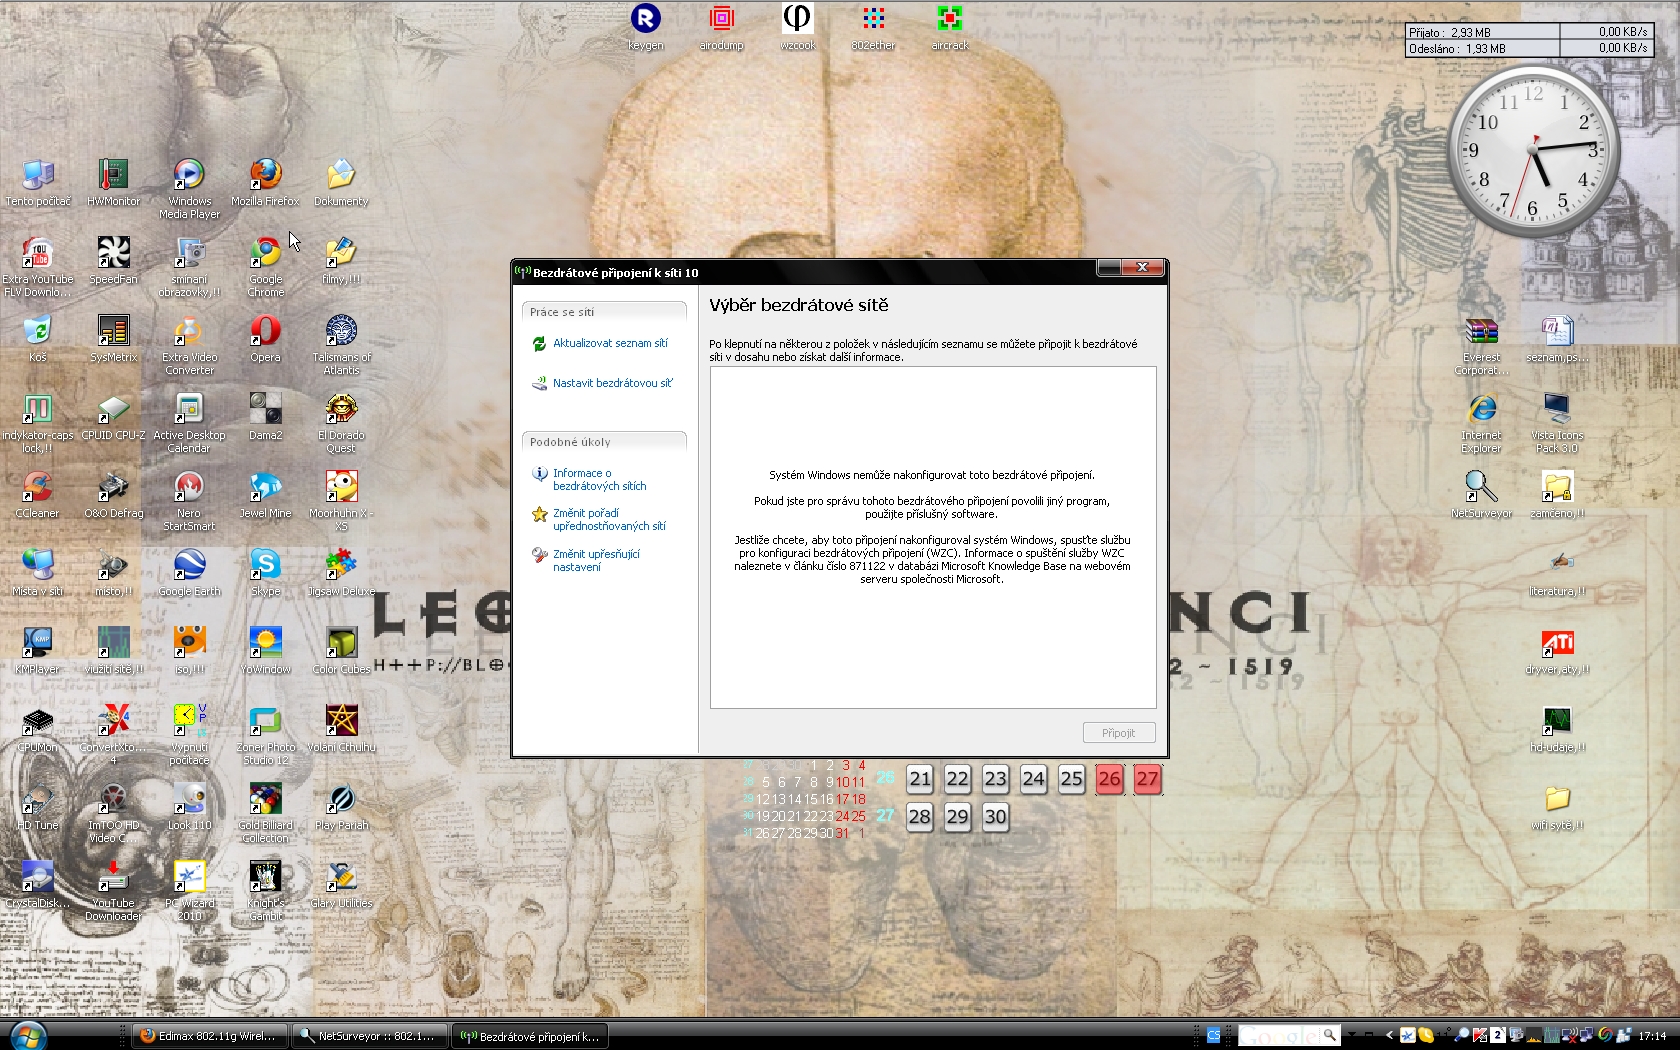Select the aircrack shortcut icon
The height and width of the screenshot is (1050, 1680).
click(949, 20)
